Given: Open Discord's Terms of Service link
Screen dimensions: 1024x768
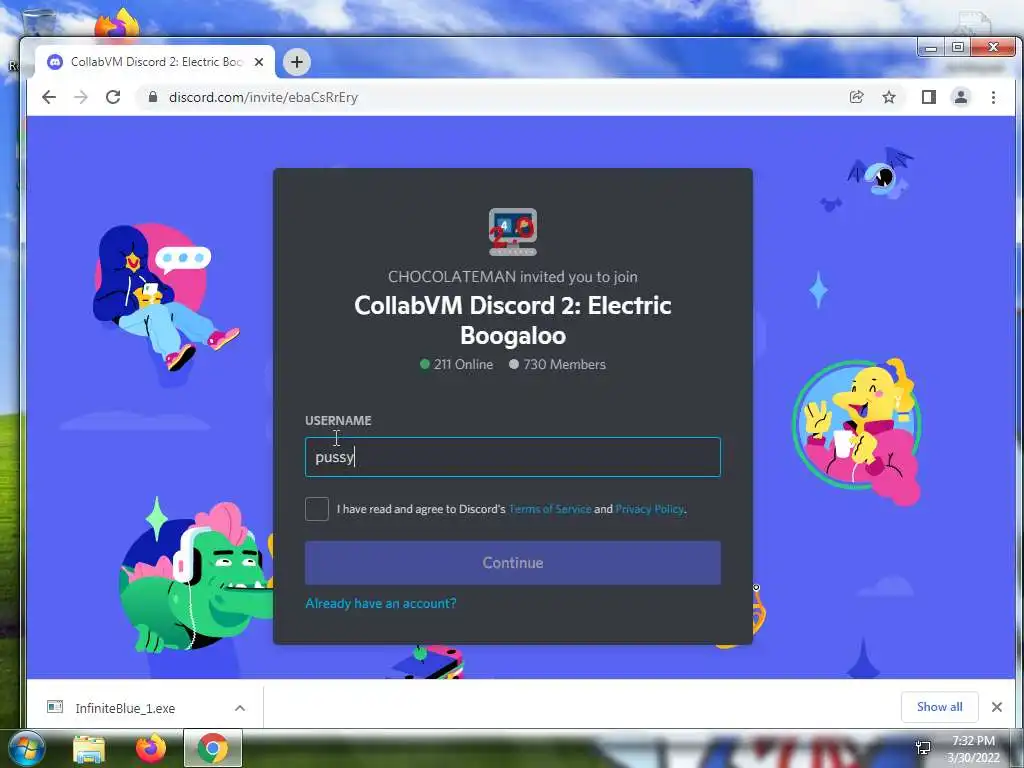Looking at the screenshot, I should 550,509.
